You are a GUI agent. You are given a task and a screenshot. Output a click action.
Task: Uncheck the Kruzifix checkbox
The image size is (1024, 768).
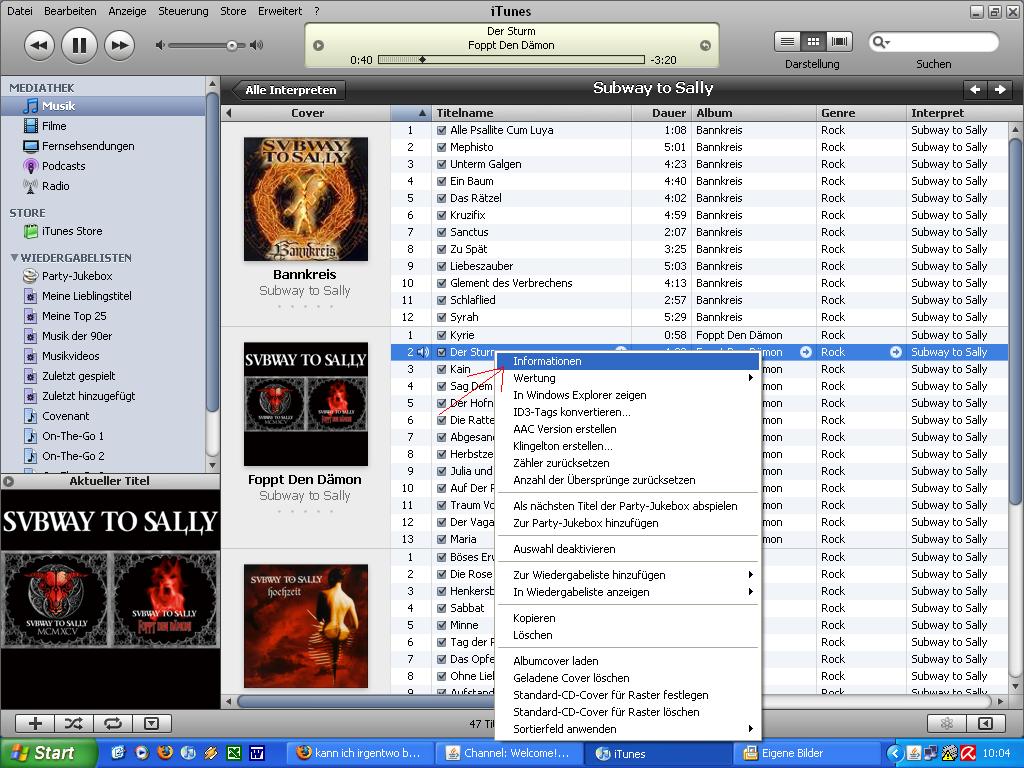point(441,216)
